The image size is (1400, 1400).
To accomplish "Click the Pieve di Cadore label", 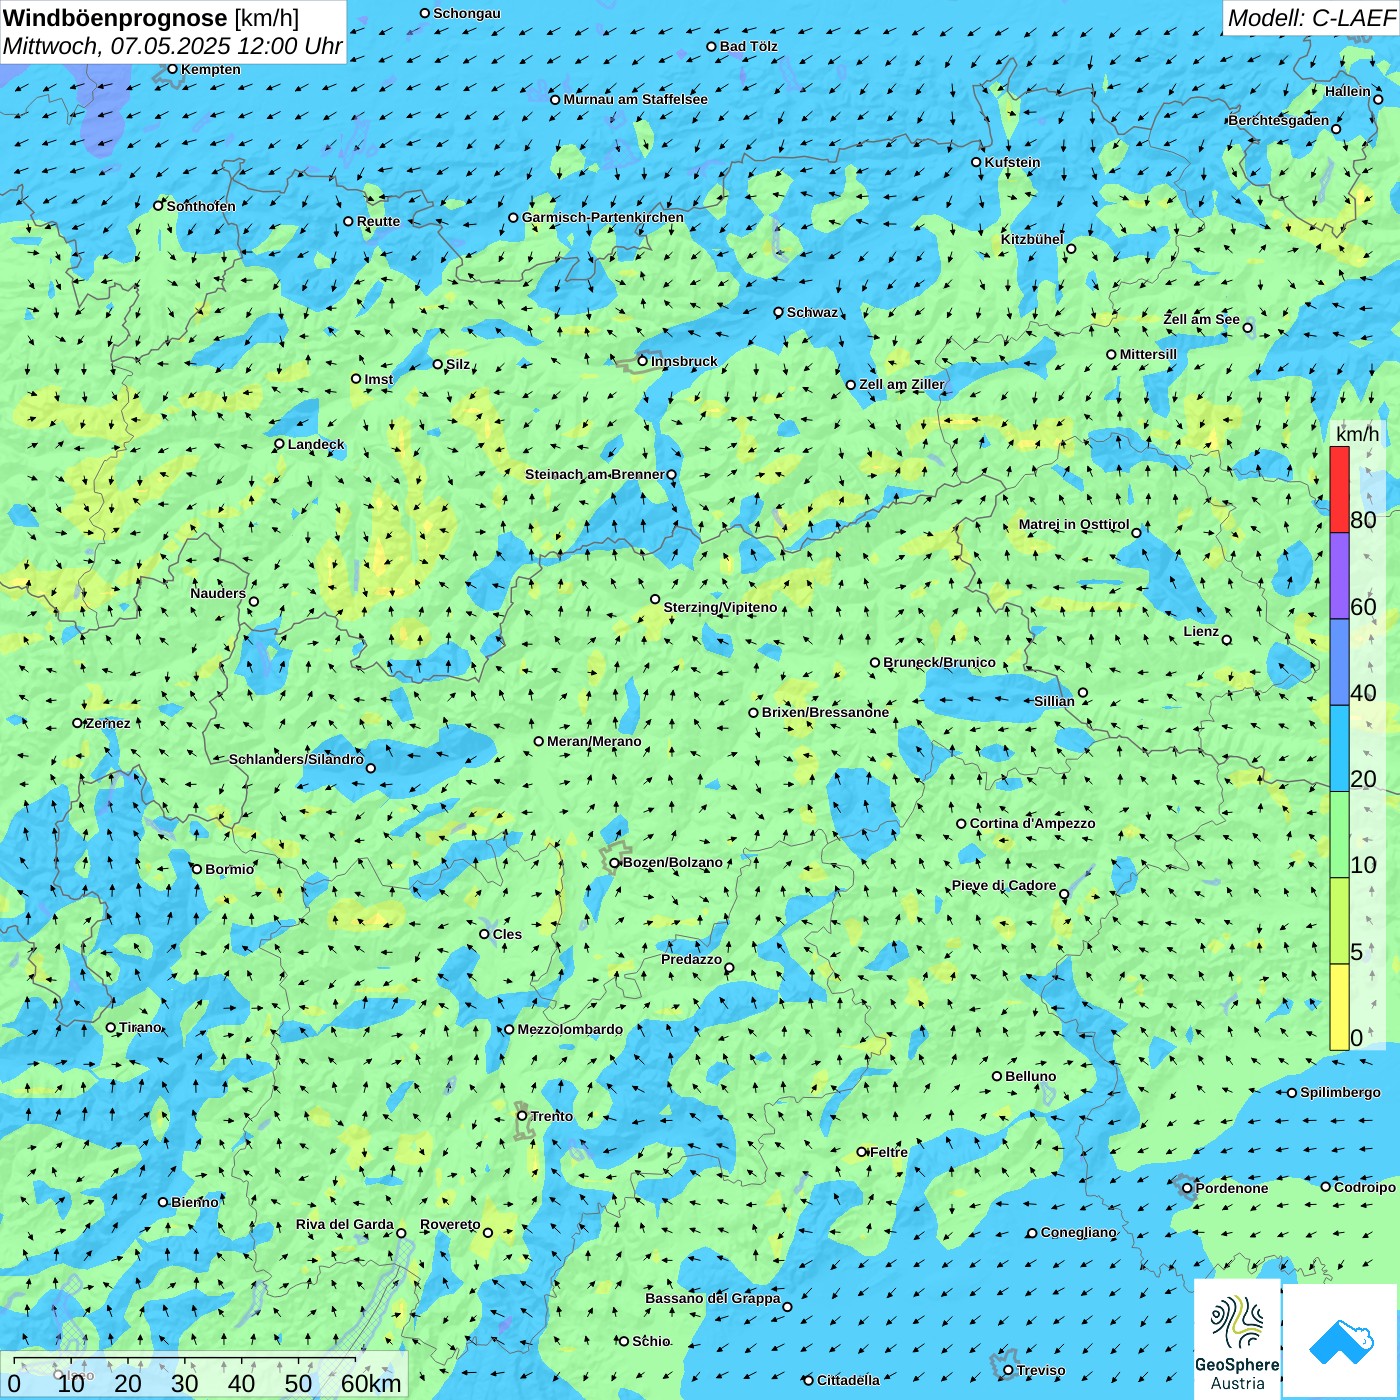I will click(x=1003, y=885).
